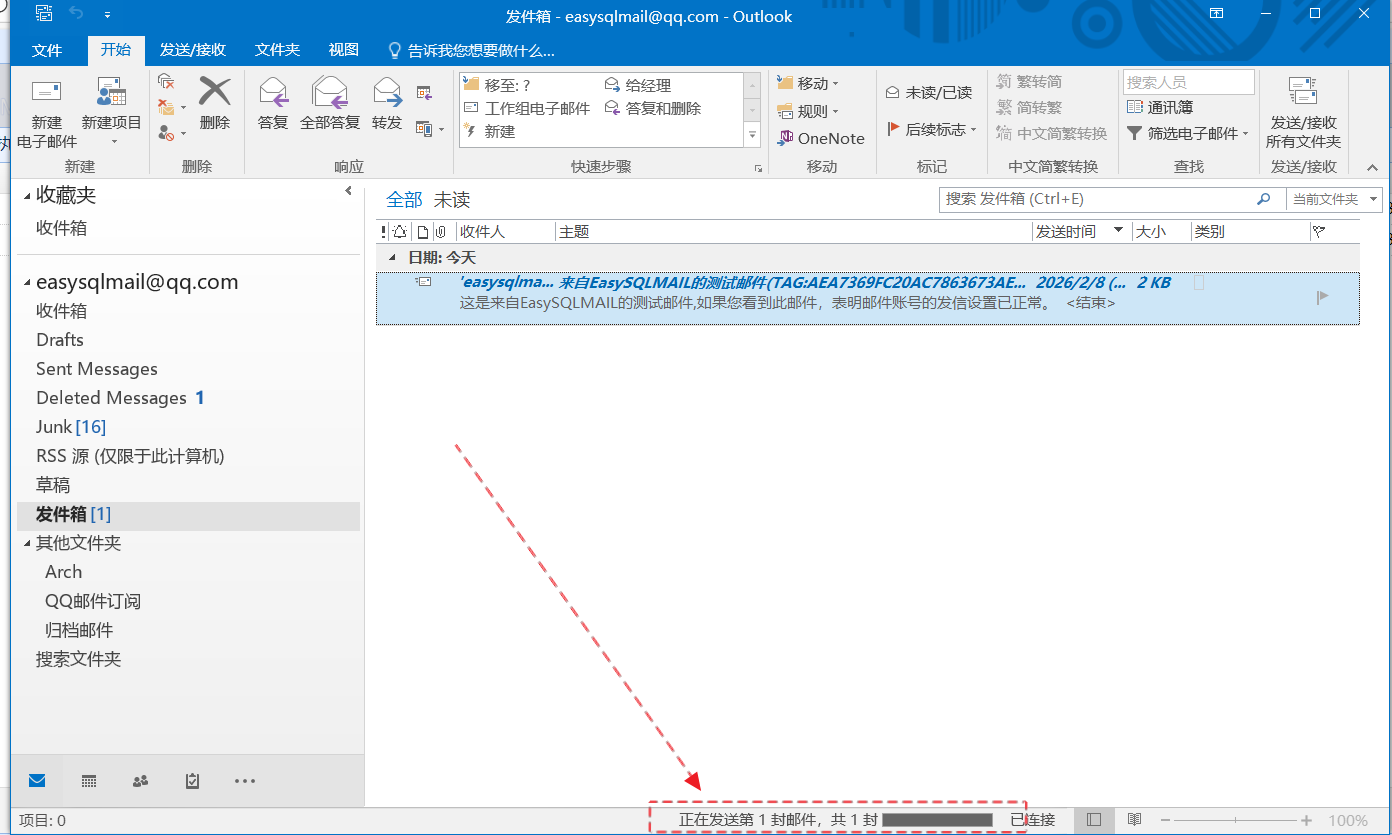Click the 全部答复 (Reply All) icon
The height and width of the screenshot is (835, 1392).
tap(329, 105)
